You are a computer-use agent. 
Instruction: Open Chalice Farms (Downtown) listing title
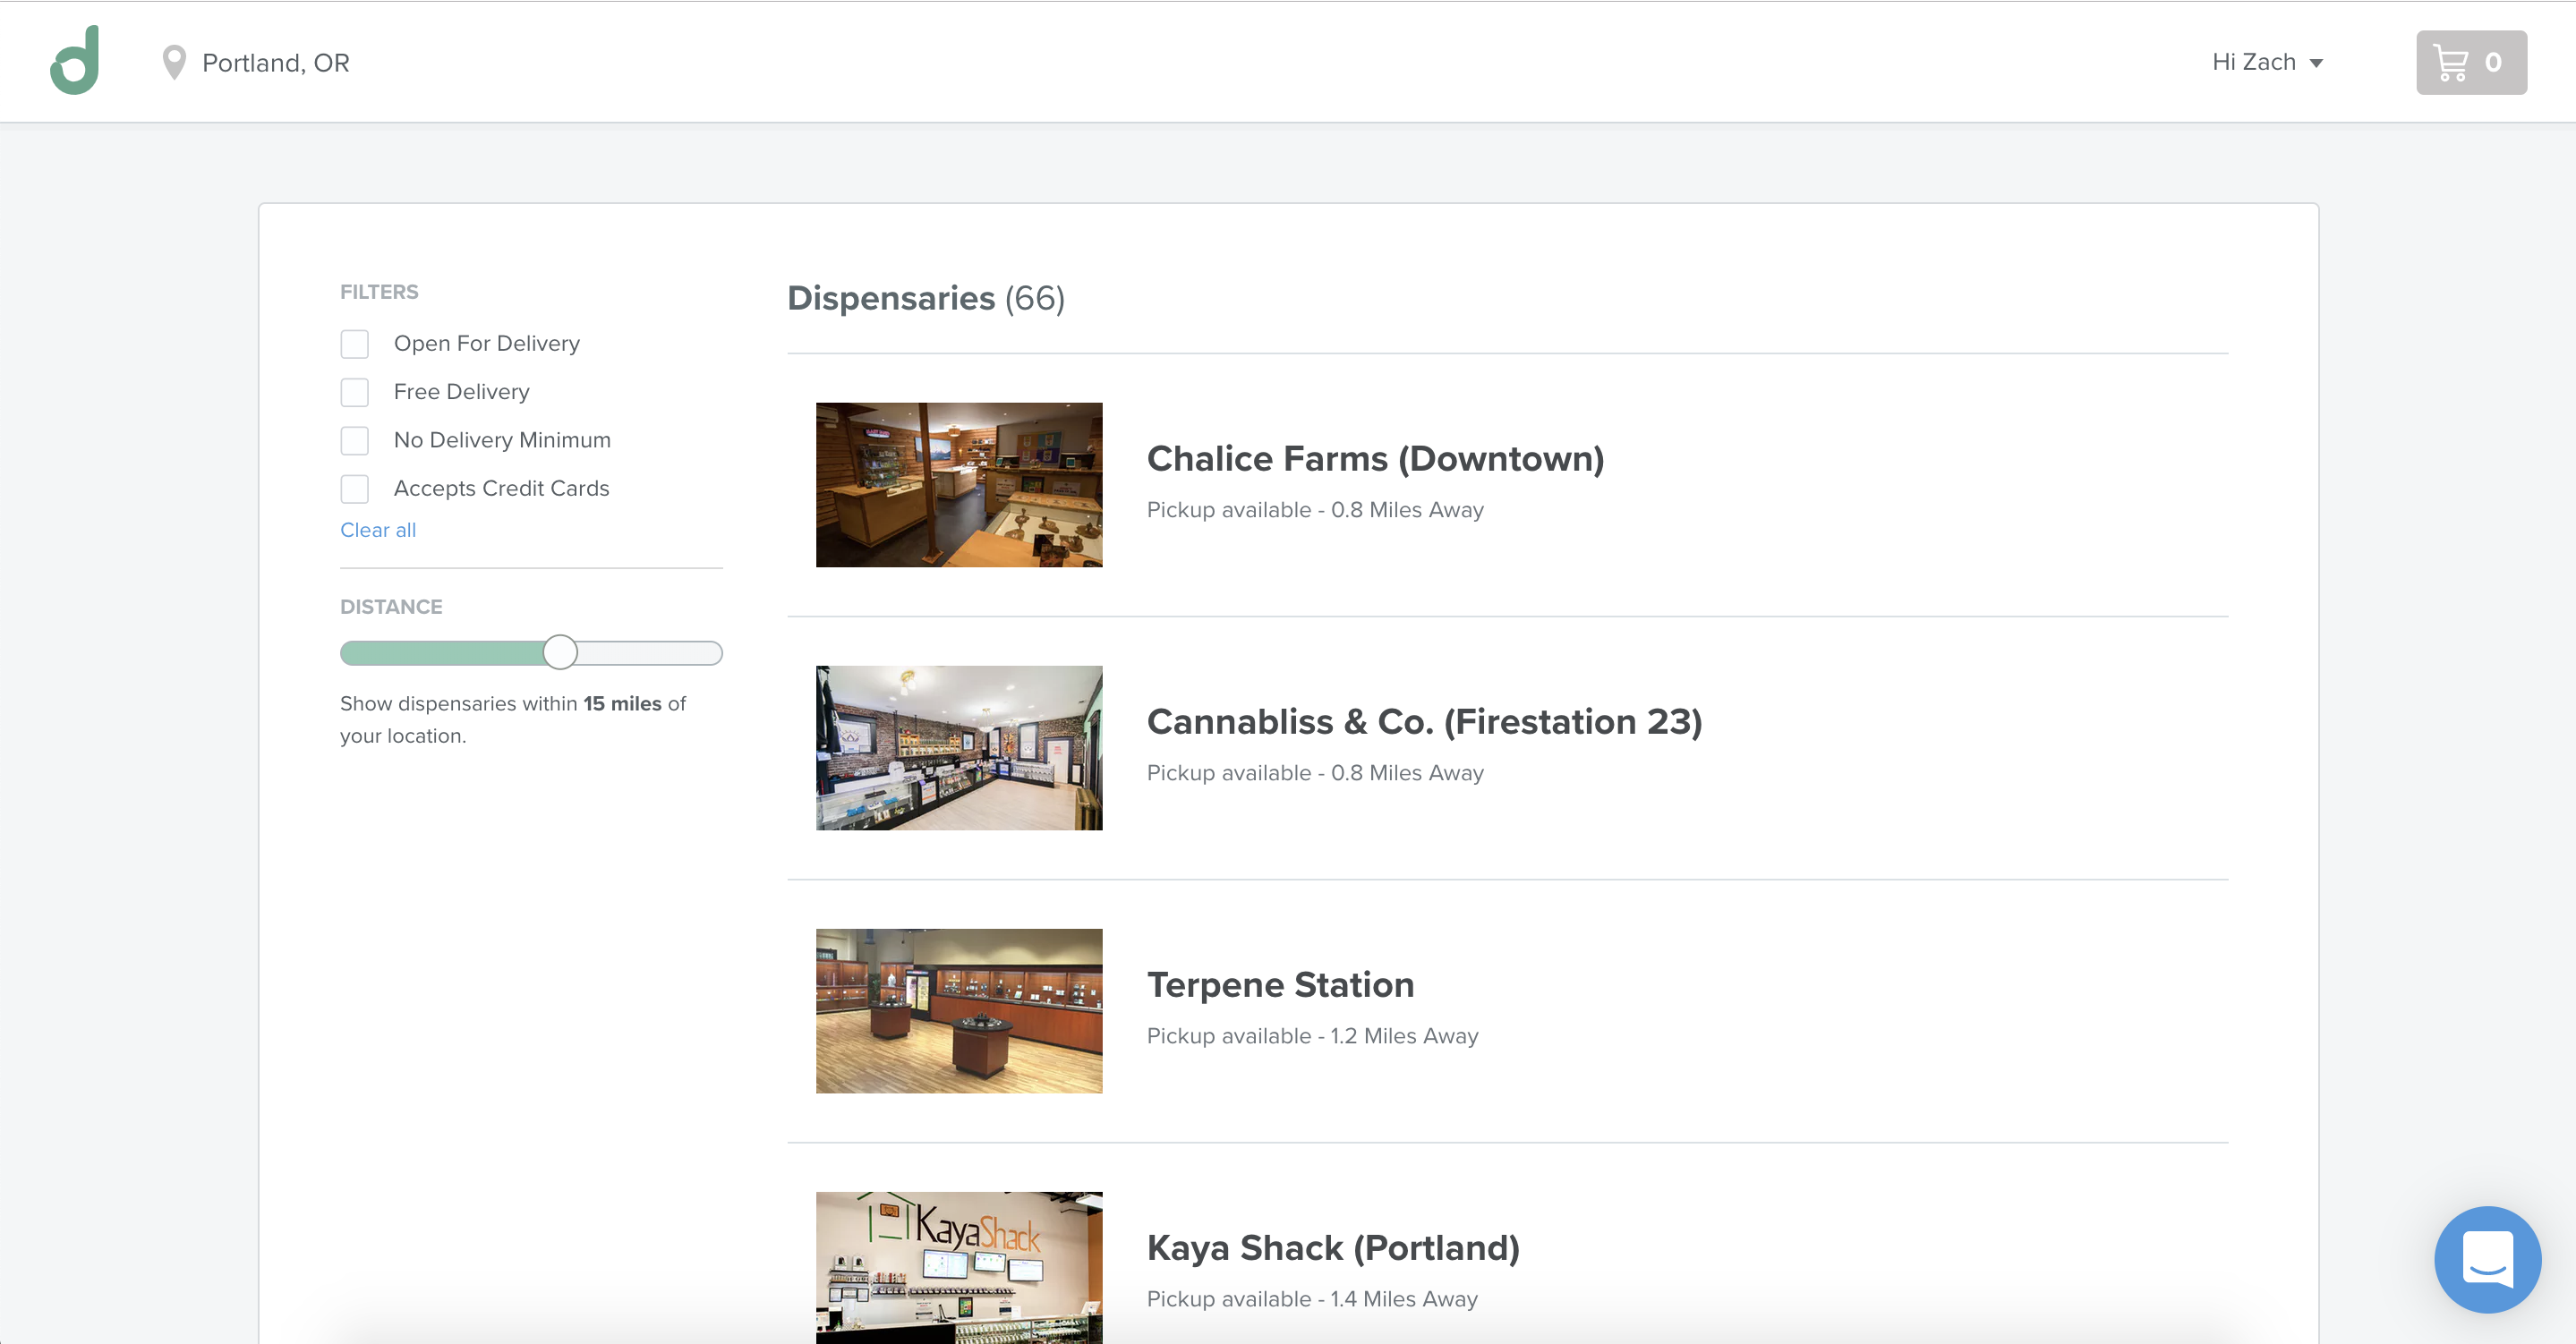point(1375,458)
